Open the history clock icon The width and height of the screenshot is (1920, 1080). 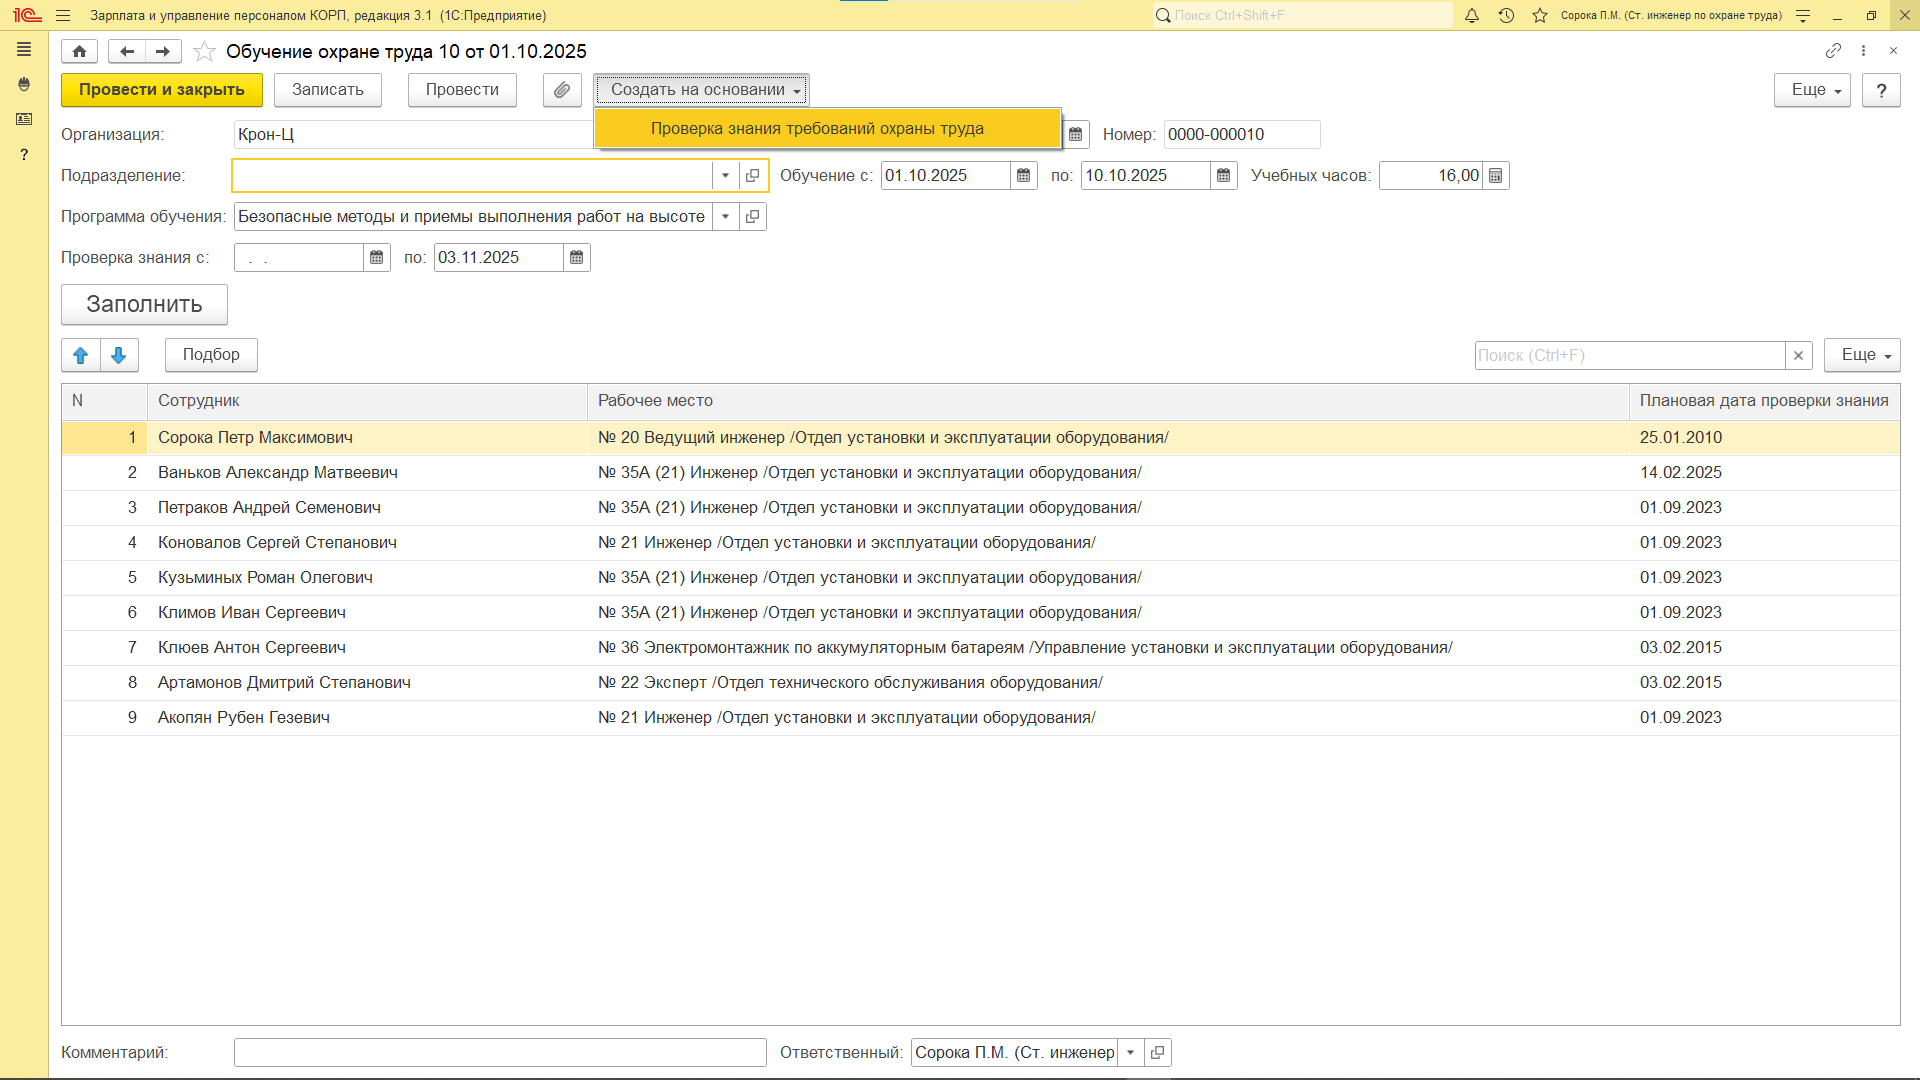[1506, 15]
